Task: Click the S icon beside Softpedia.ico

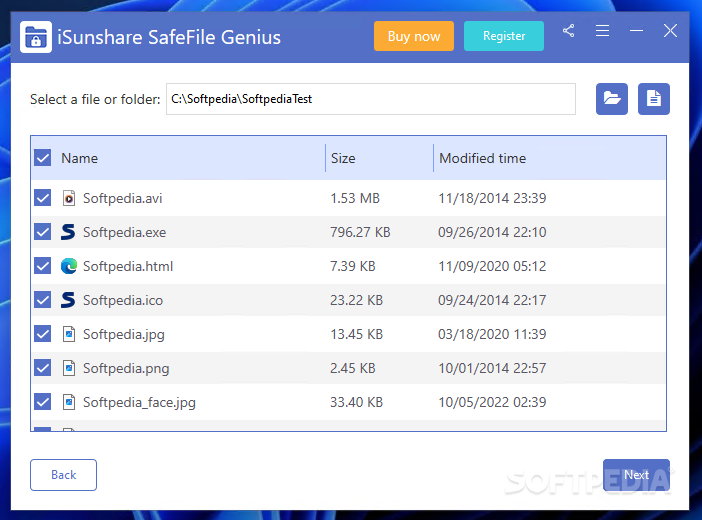Action: tap(68, 300)
